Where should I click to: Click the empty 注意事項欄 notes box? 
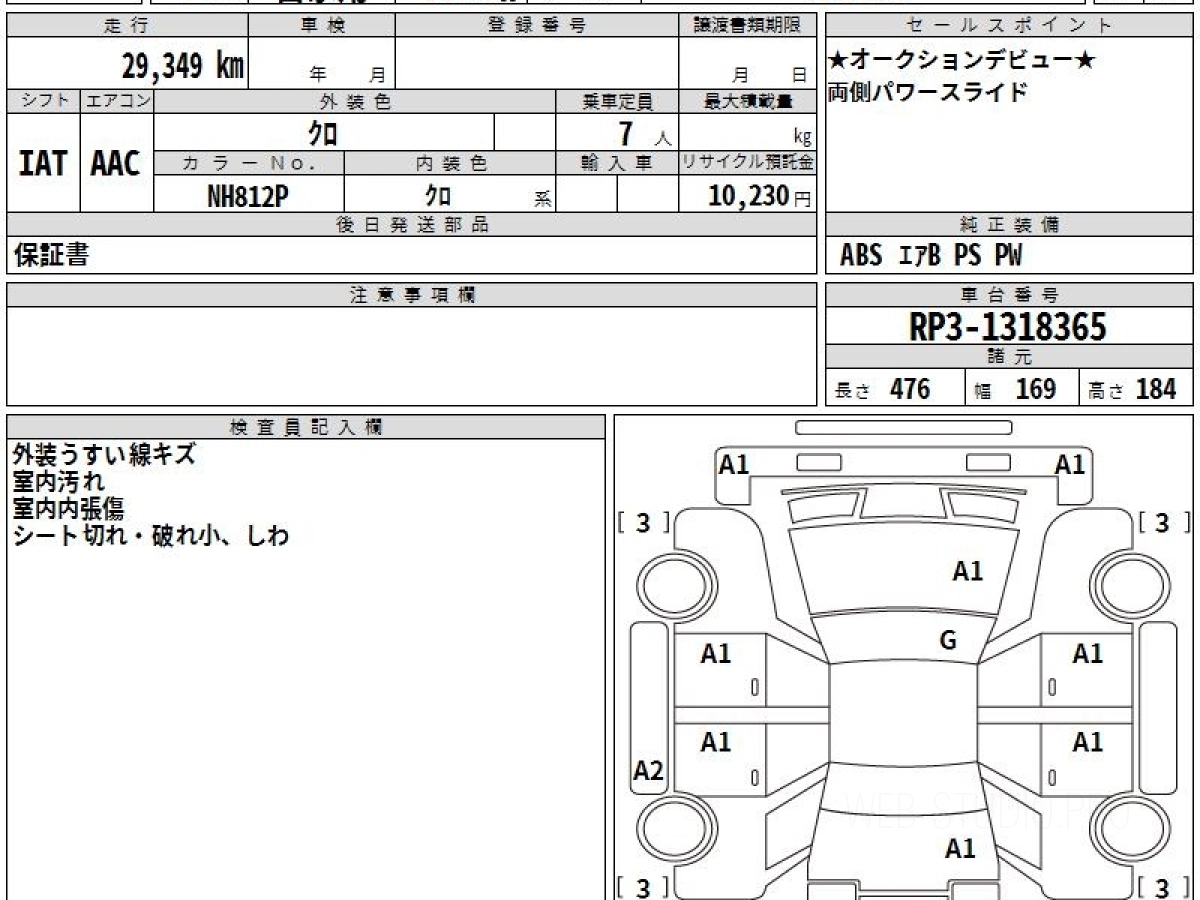(412, 355)
